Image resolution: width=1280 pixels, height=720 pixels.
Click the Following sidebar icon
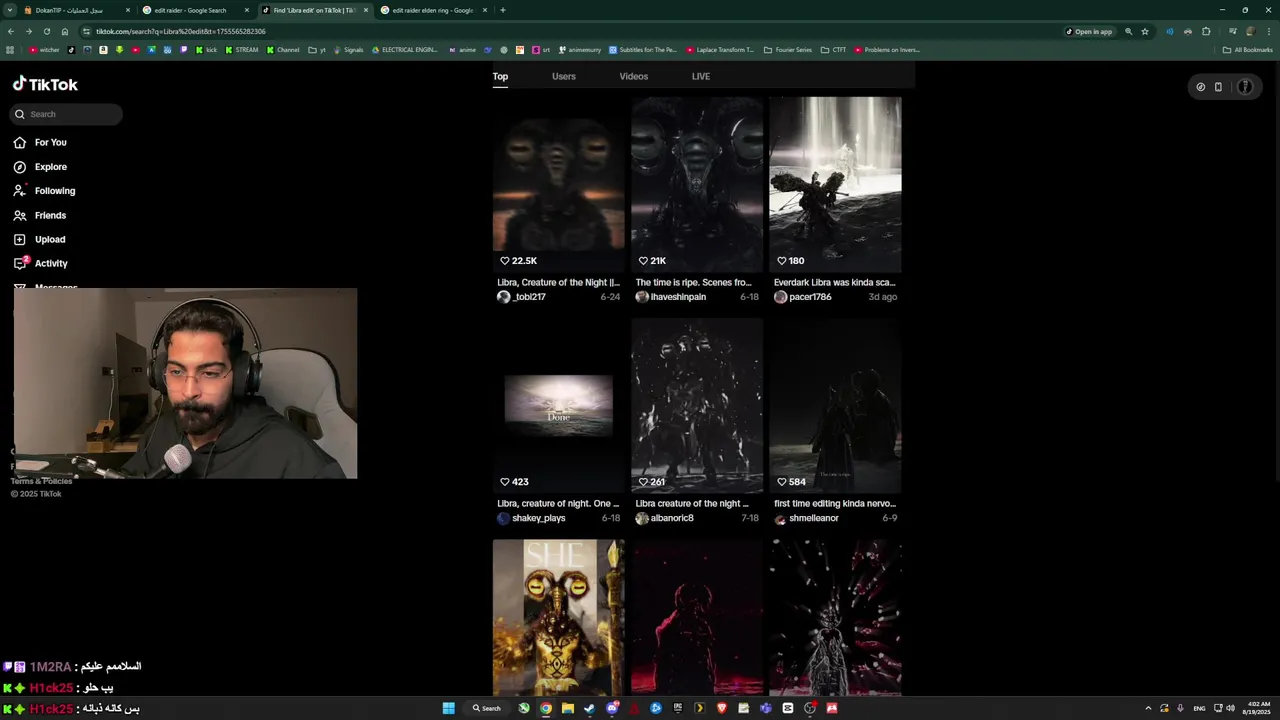pyautogui.click(x=19, y=191)
